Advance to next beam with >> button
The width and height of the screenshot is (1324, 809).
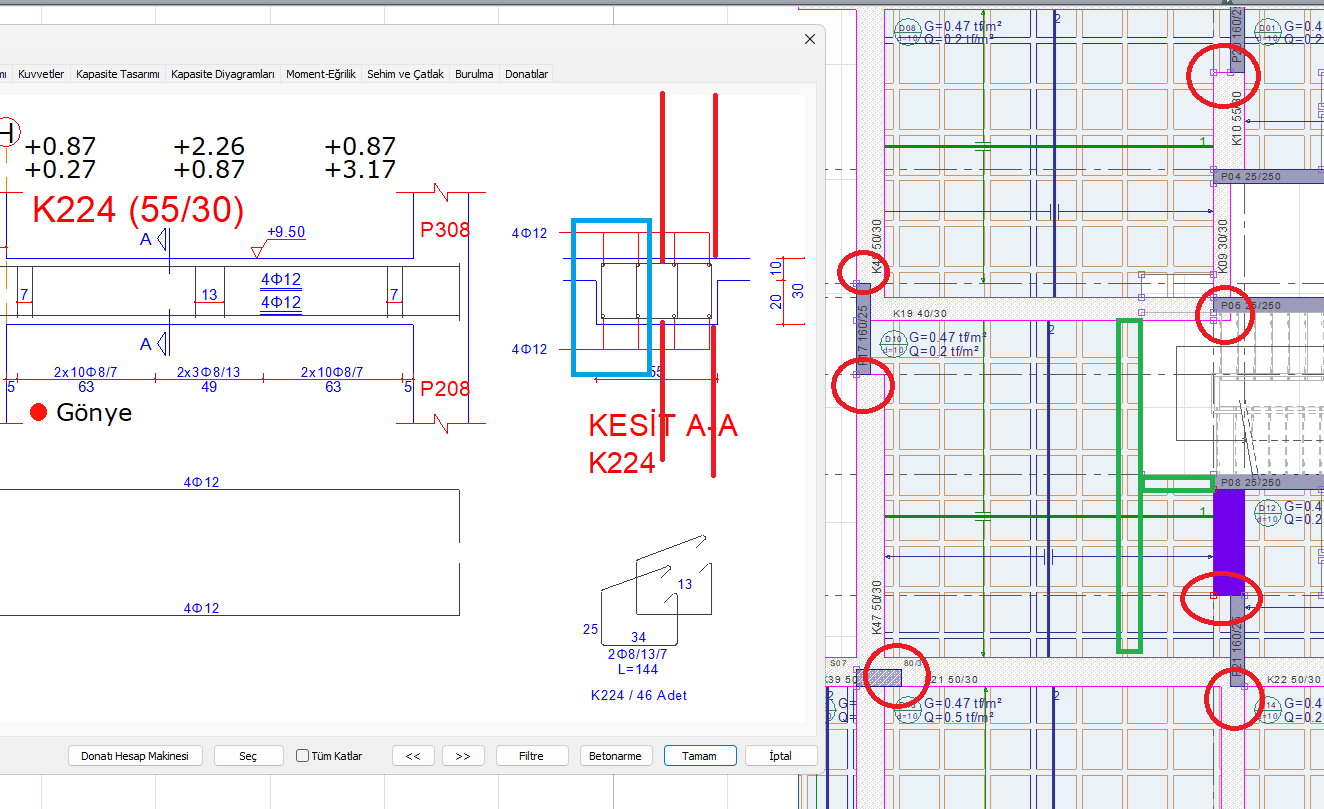463,756
